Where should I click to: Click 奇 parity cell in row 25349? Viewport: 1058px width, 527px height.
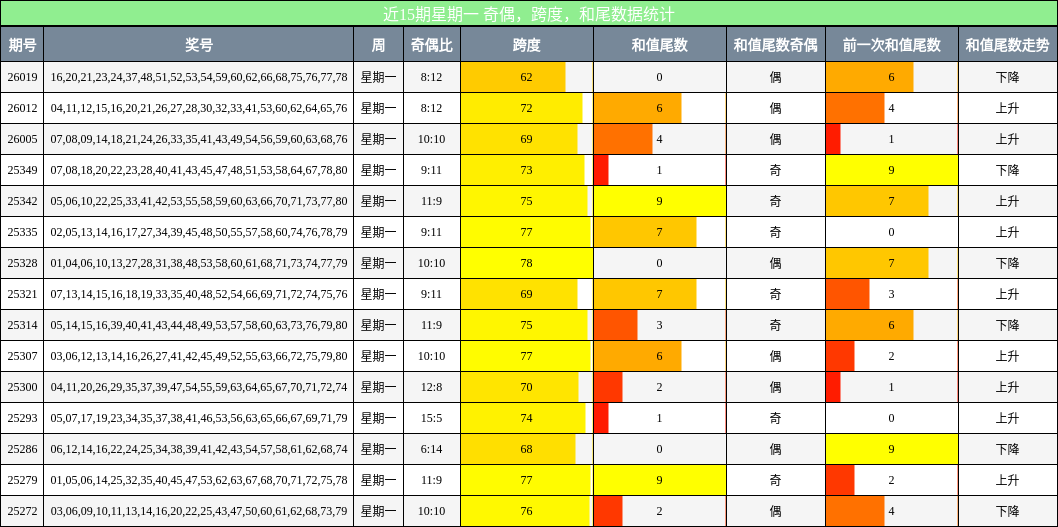point(776,170)
